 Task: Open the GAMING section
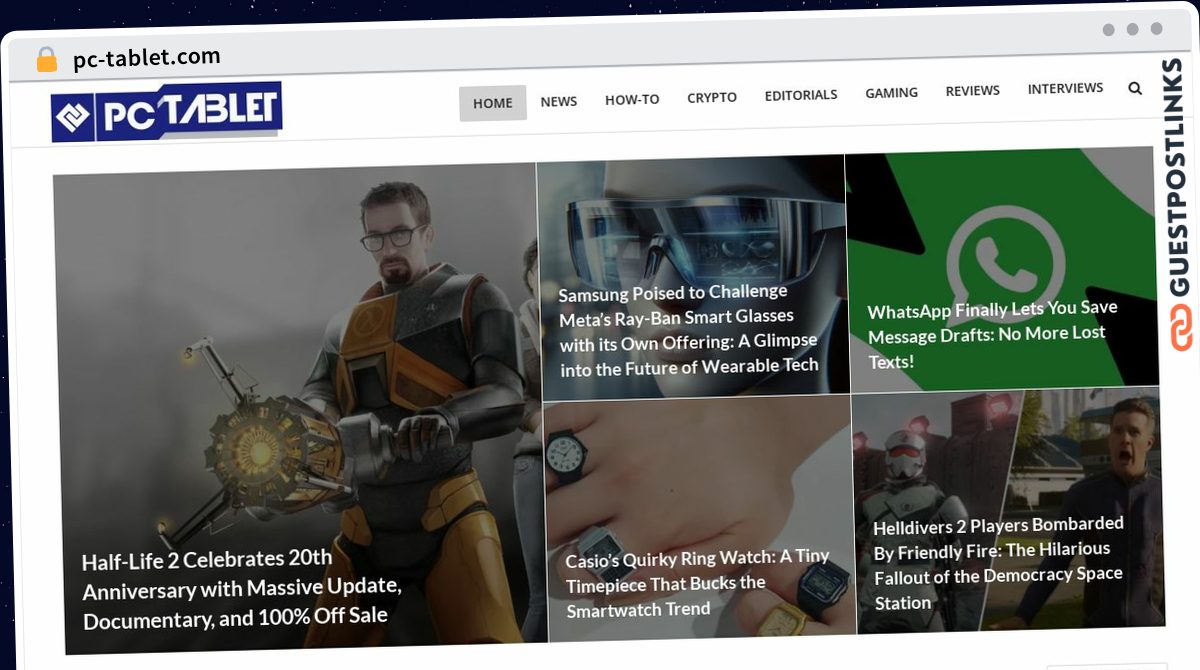pos(891,92)
